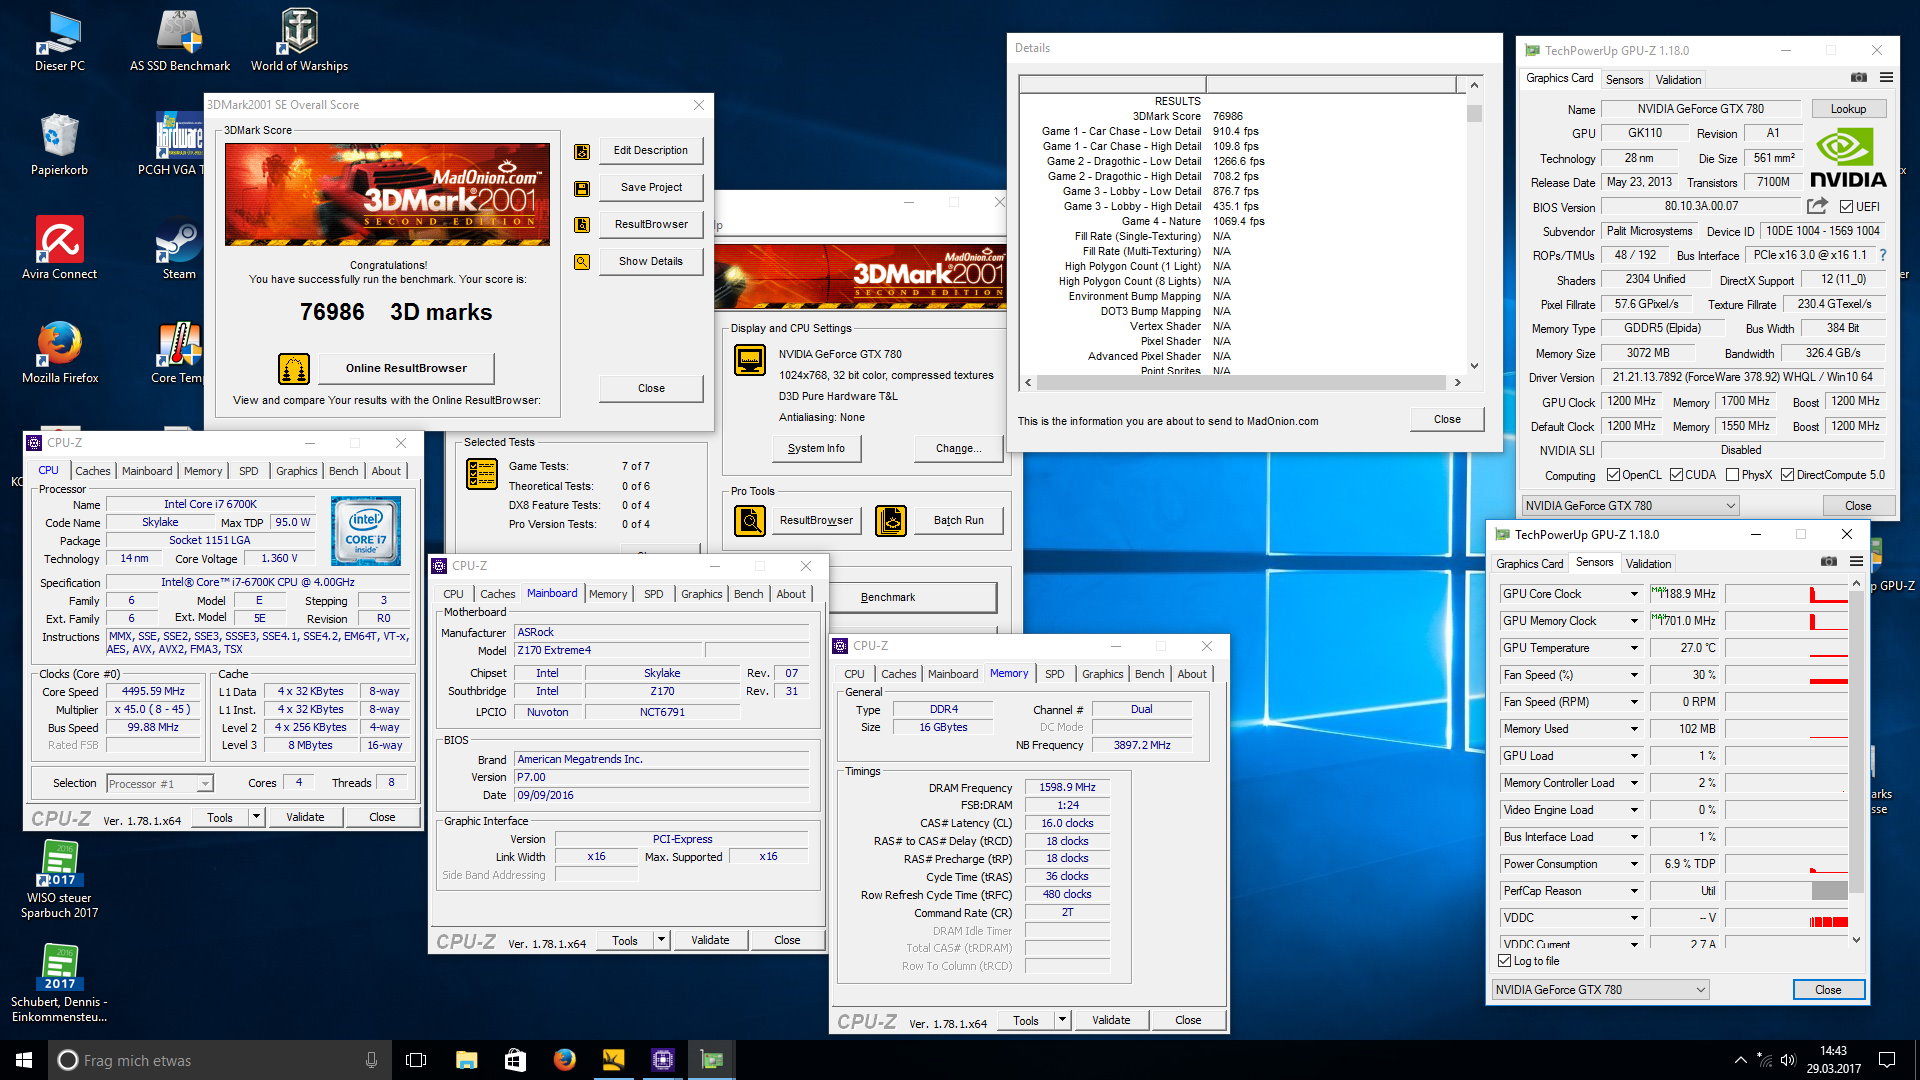Click the BIOS export share icon in GPU-Z
1920x1080 pixels.
[x=1817, y=206]
